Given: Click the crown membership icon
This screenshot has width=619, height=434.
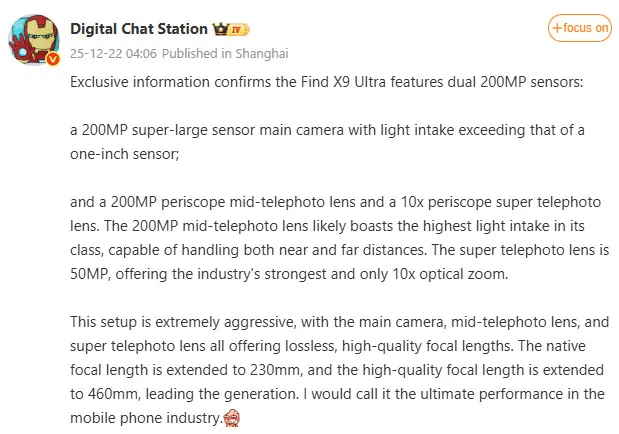Looking at the screenshot, I should pyautogui.click(x=221, y=29).
